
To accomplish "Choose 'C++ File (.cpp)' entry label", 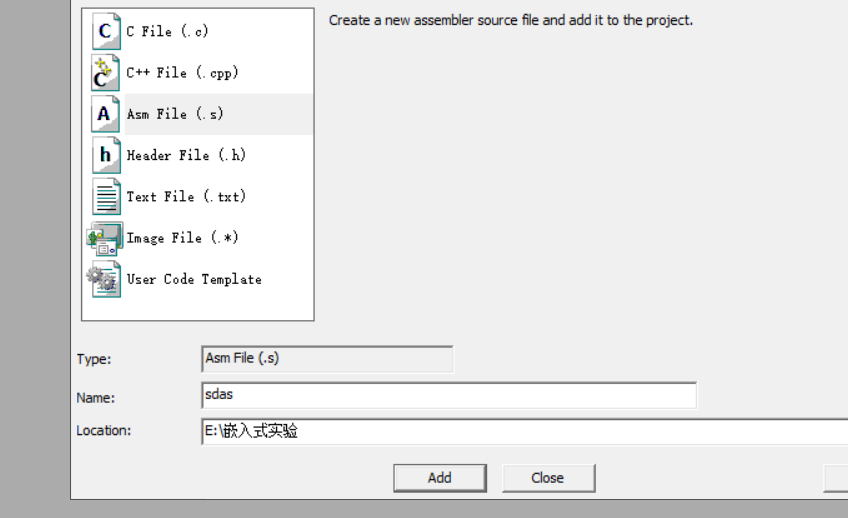I will click(x=182, y=73).
